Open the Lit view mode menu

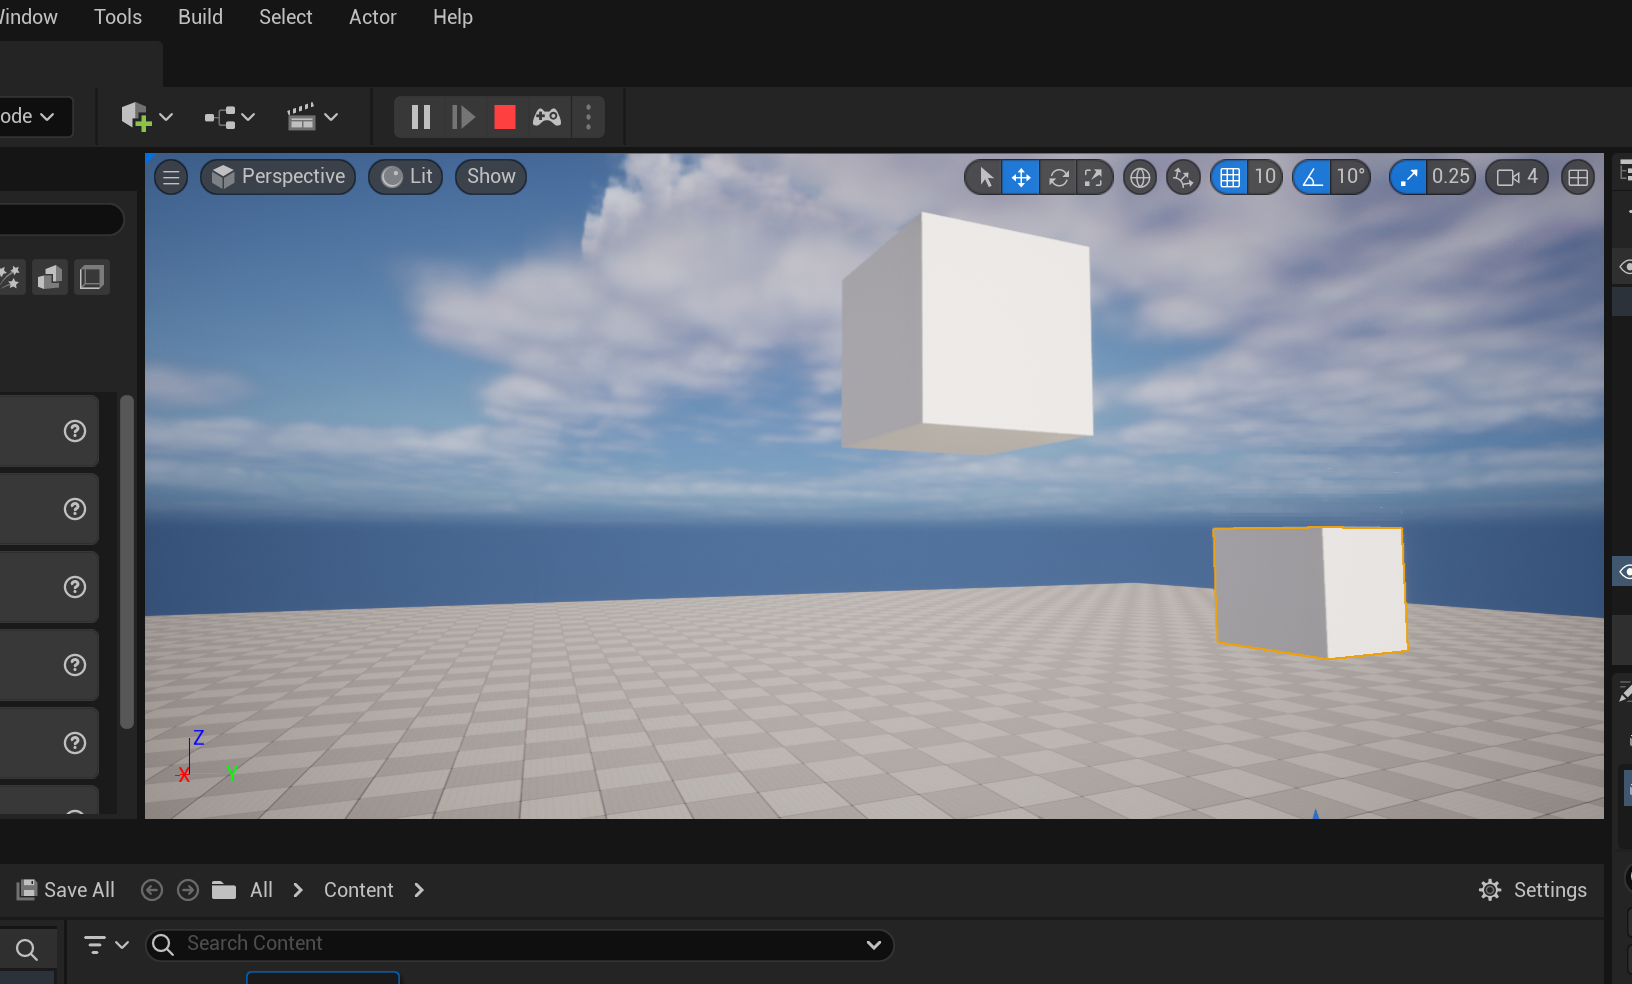click(x=406, y=177)
